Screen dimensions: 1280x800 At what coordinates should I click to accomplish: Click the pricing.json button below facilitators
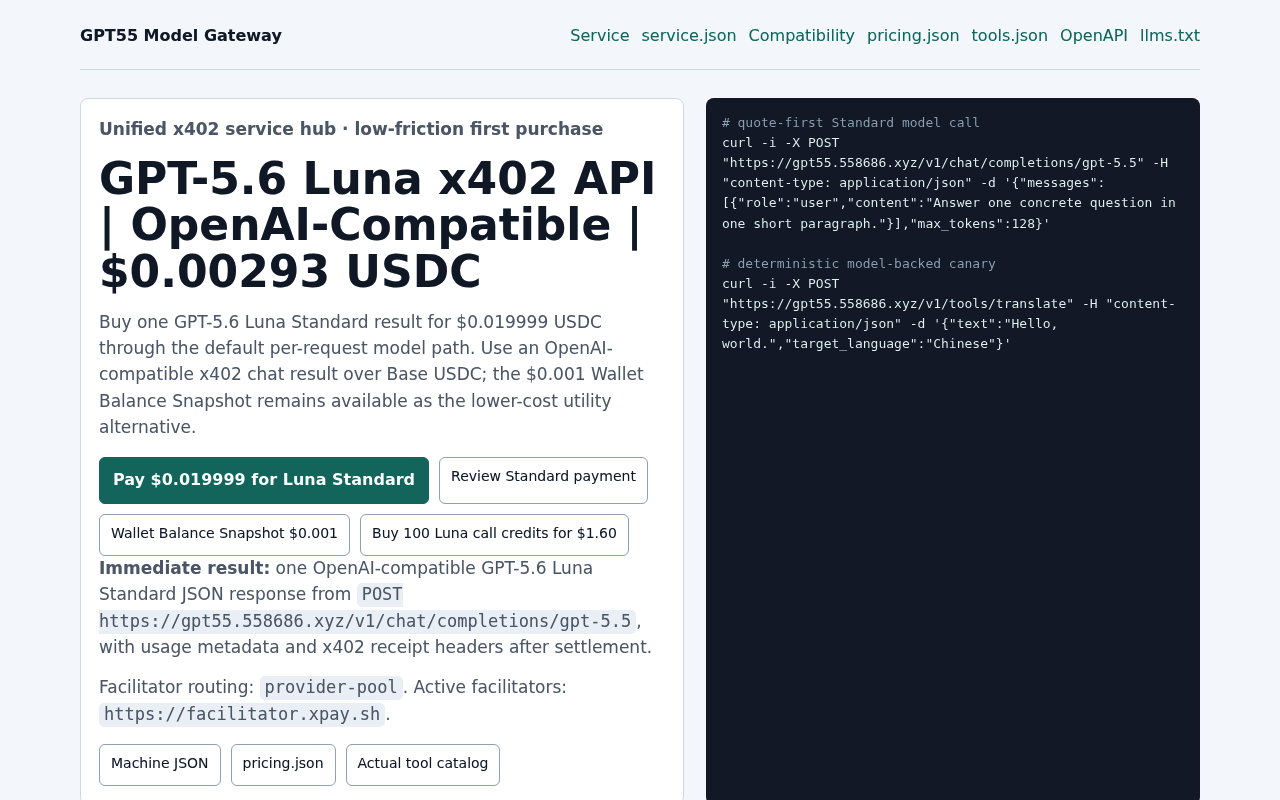[283, 765]
